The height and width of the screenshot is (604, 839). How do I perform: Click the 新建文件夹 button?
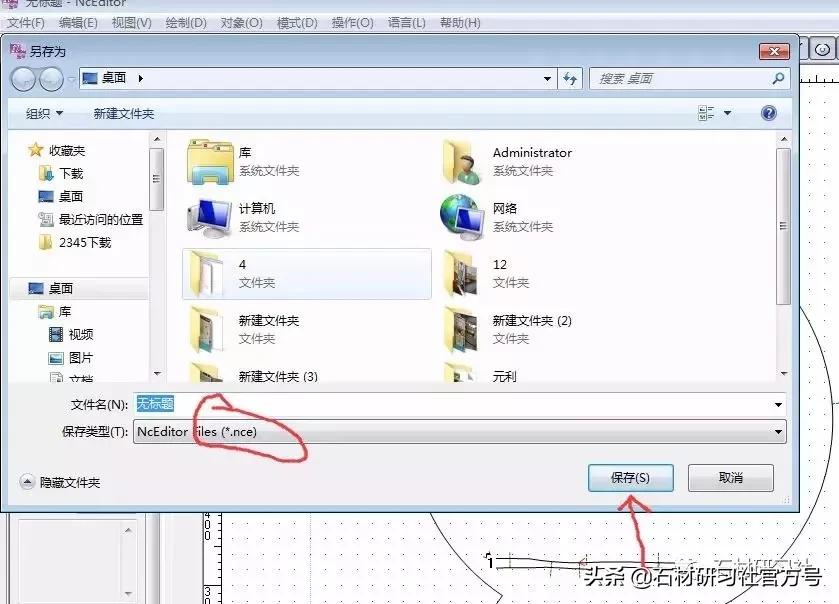click(124, 113)
